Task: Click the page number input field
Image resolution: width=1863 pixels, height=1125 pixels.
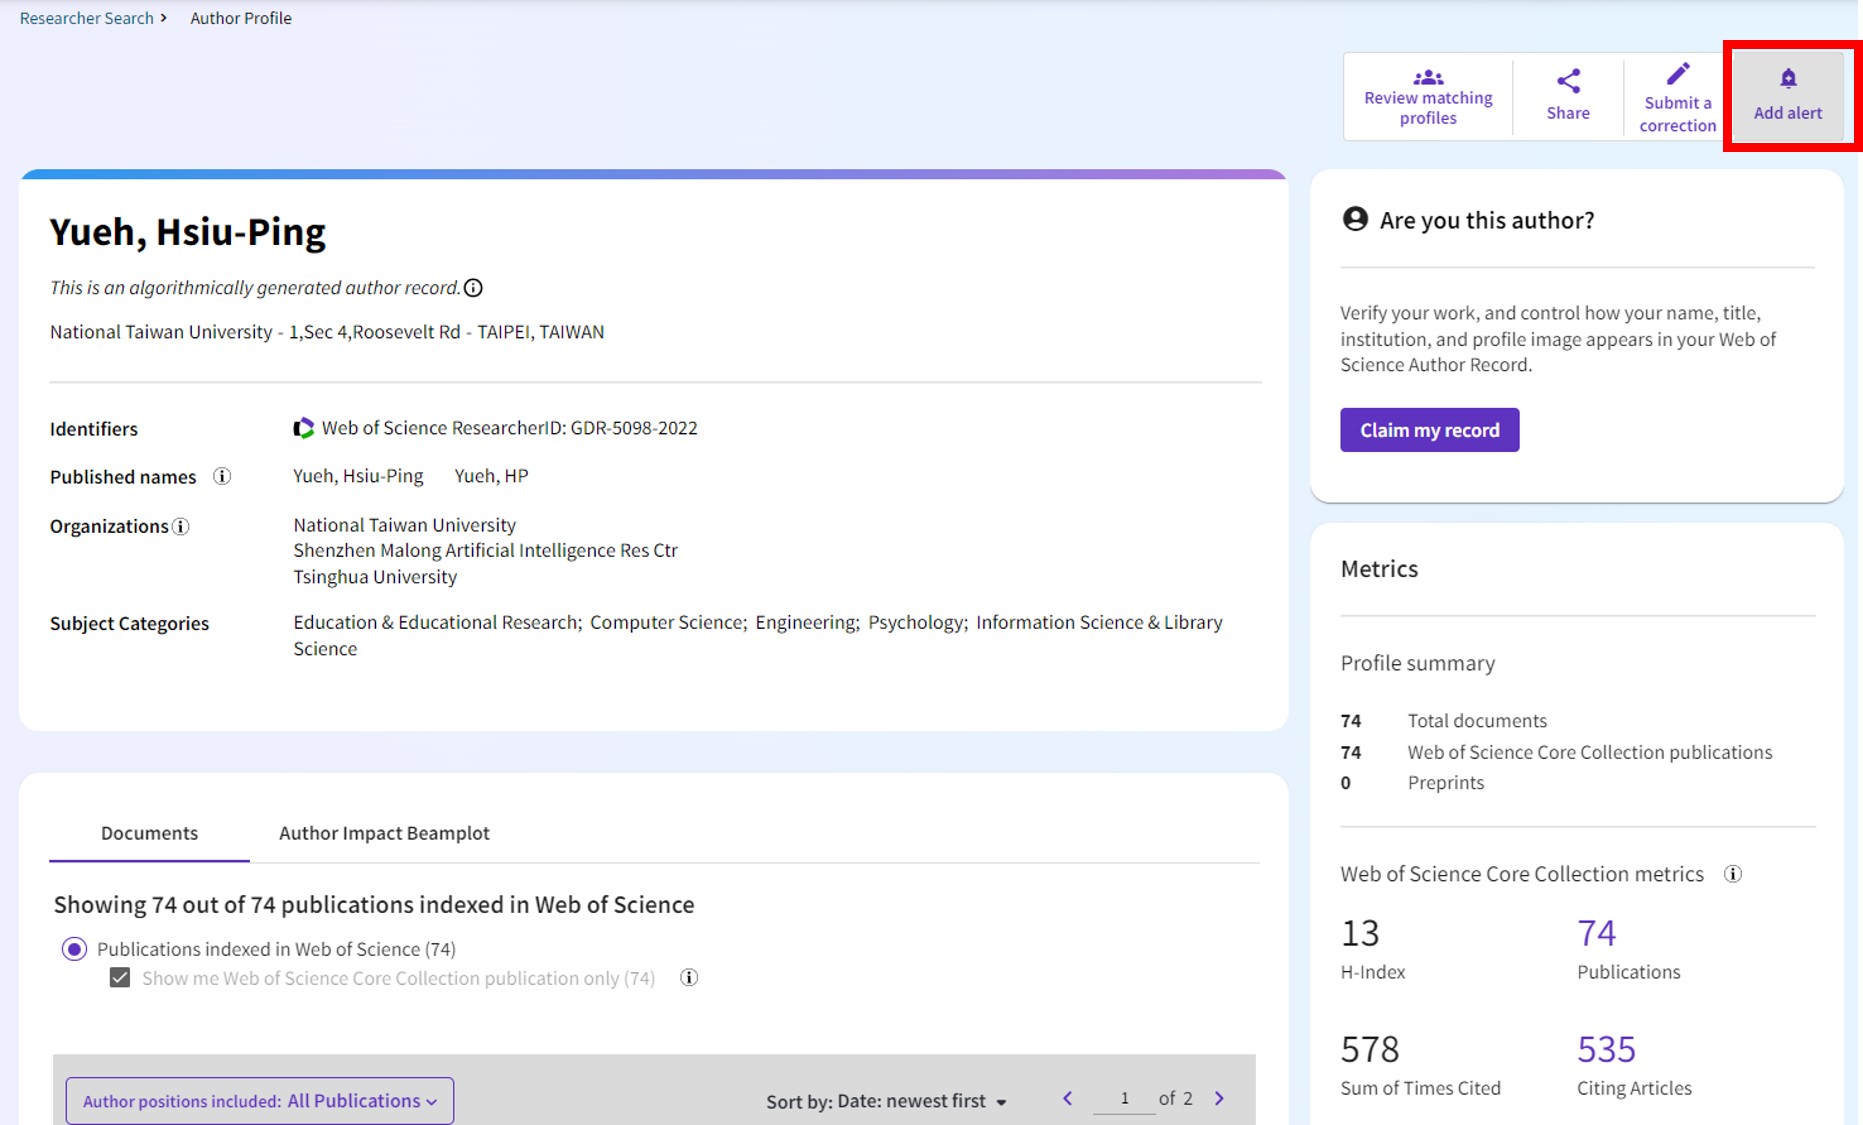Action: tap(1124, 1098)
